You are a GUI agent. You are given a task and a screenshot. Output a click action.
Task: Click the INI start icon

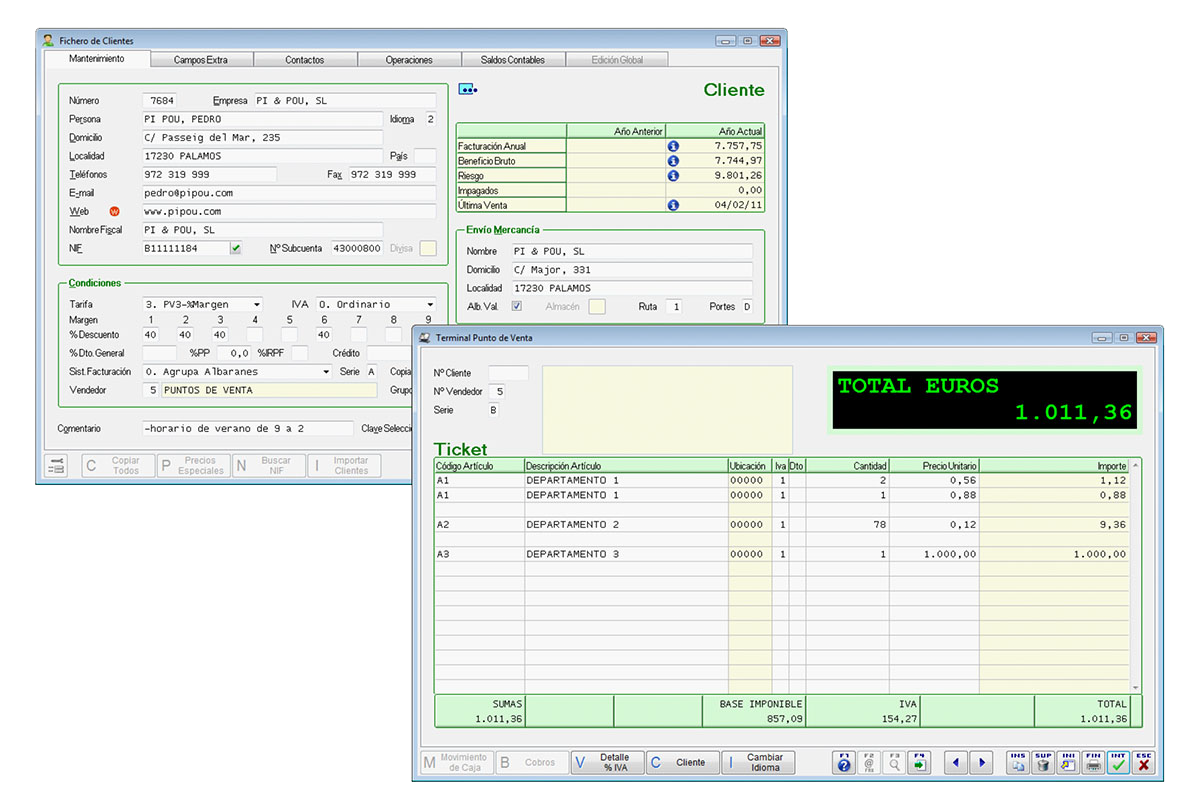1068,763
